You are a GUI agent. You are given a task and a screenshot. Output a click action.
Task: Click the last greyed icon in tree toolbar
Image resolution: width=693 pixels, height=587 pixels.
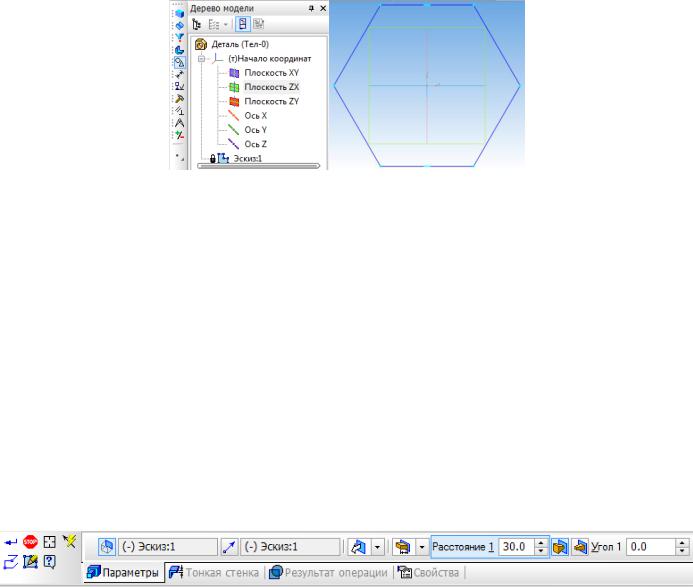pyautogui.click(x=259, y=24)
